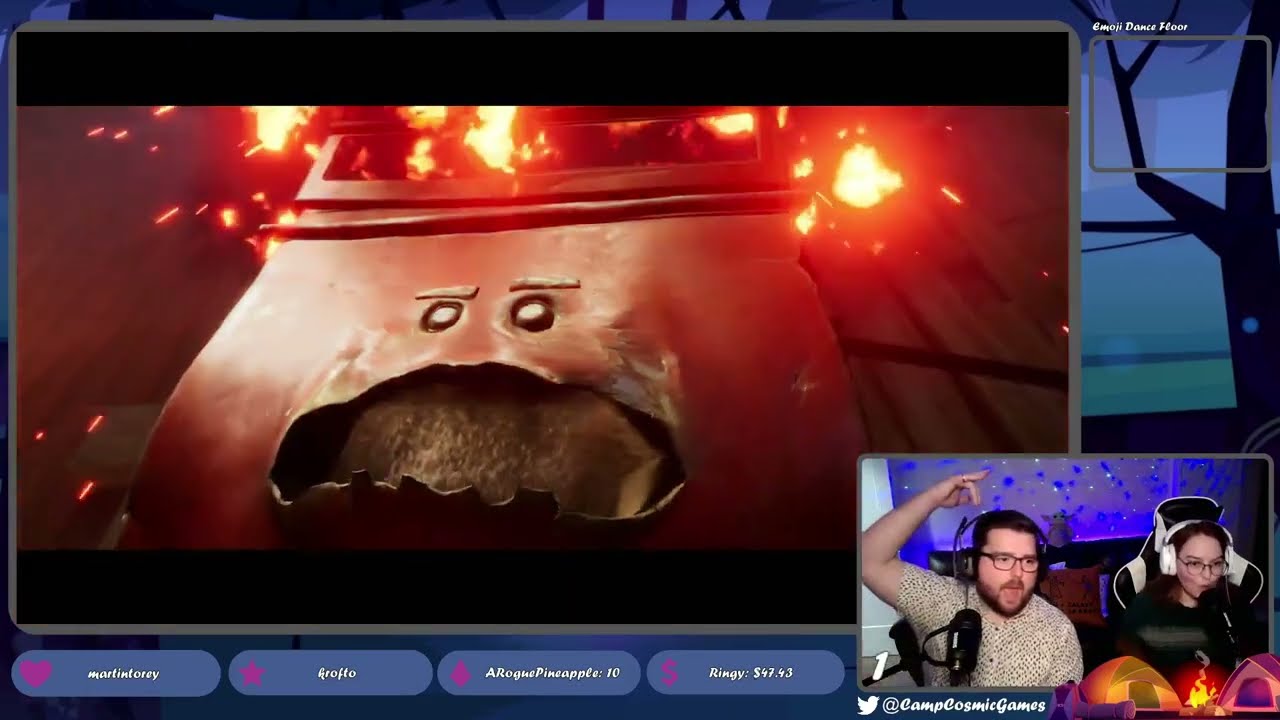Click the Twitter bird icon

(868, 706)
